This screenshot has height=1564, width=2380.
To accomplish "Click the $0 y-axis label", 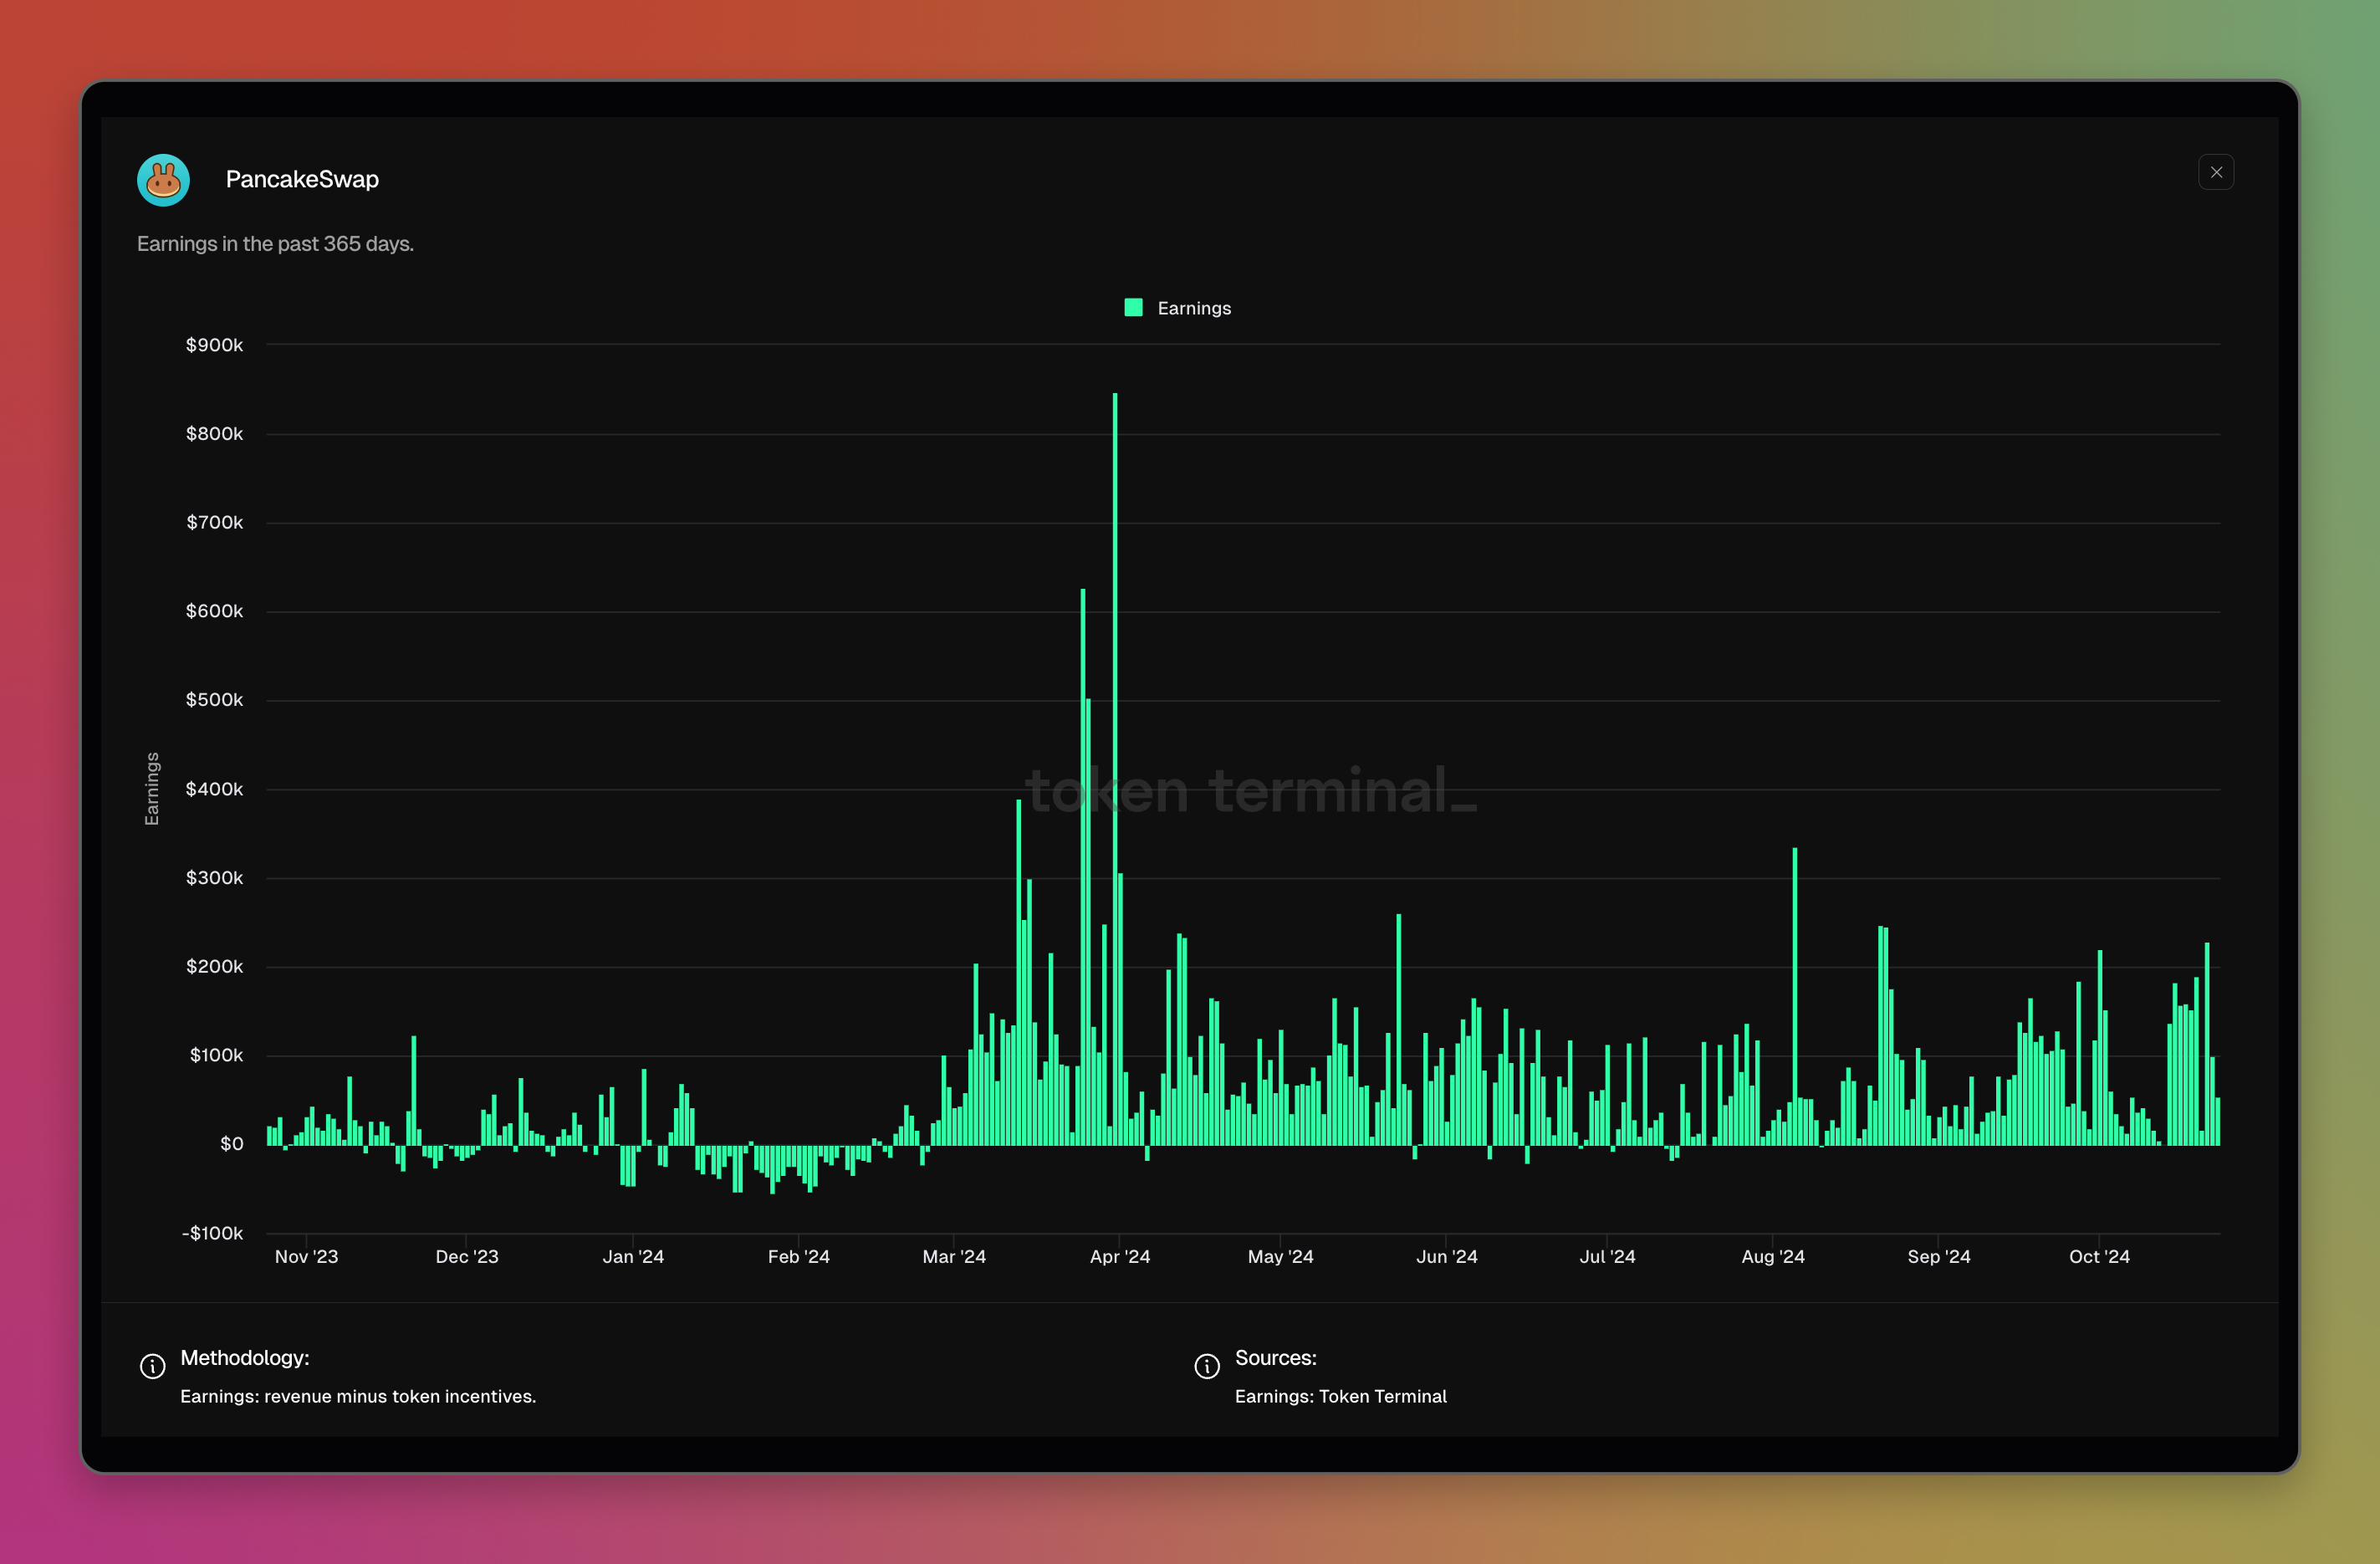I will coord(231,1144).
